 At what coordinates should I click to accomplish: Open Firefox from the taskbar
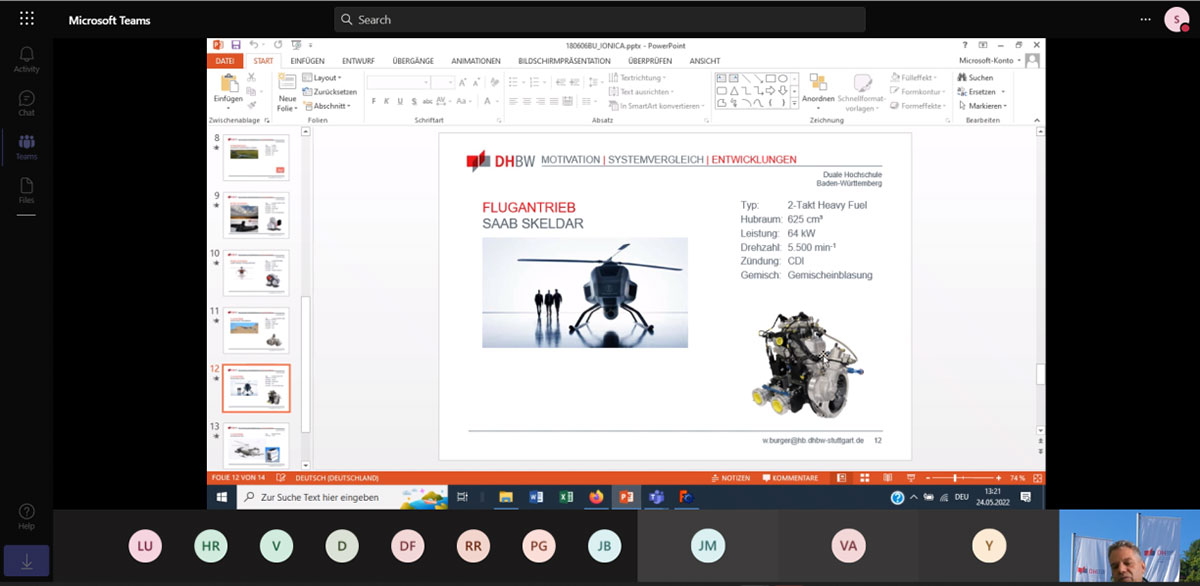click(596, 497)
